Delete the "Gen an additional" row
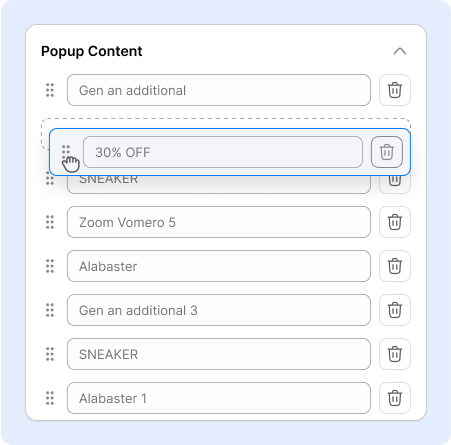This screenshot has width=451, height=445. [395, 90]
